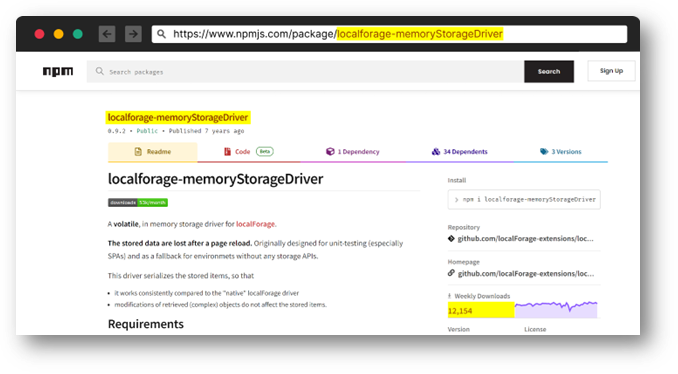Click the Readme tab file icon
The height and width of the screenshot is (374, 678).
(138, 151)
